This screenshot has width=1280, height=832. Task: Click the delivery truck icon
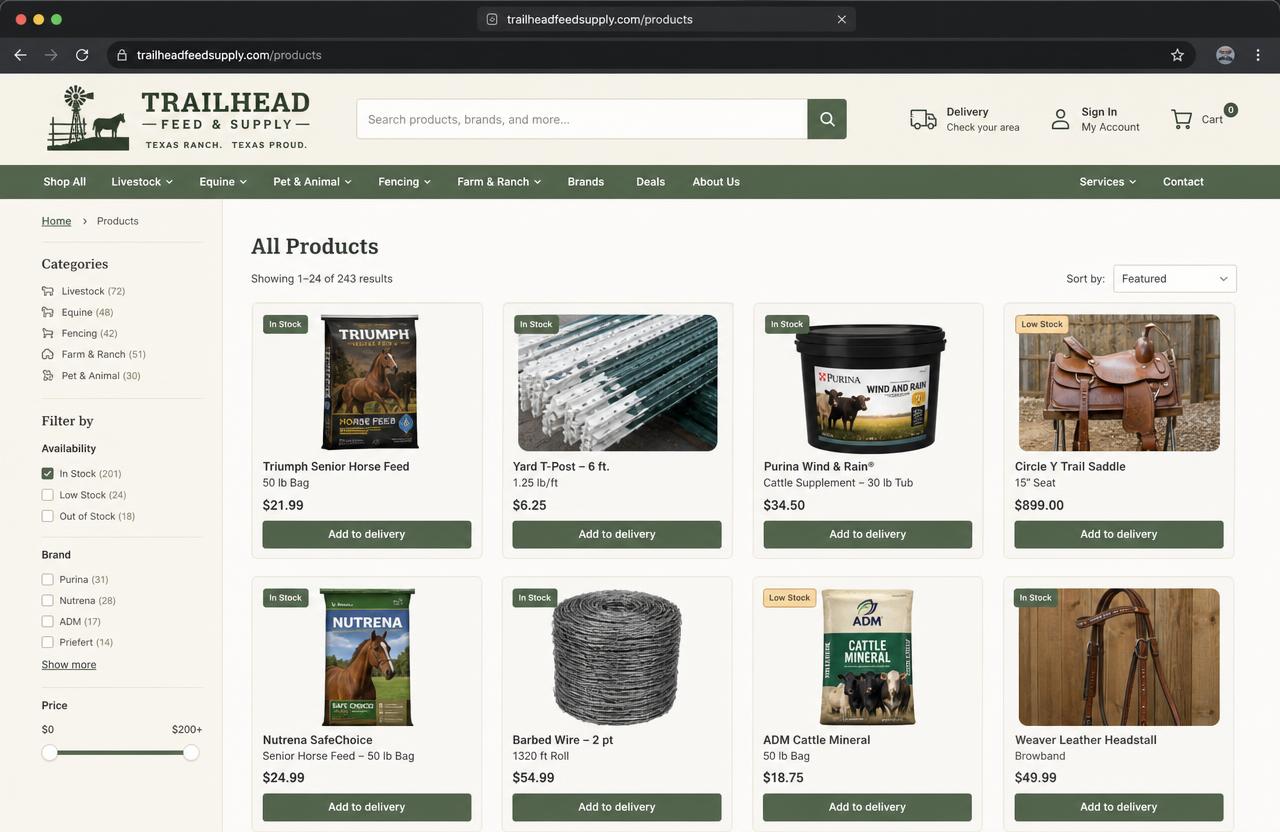923,119
